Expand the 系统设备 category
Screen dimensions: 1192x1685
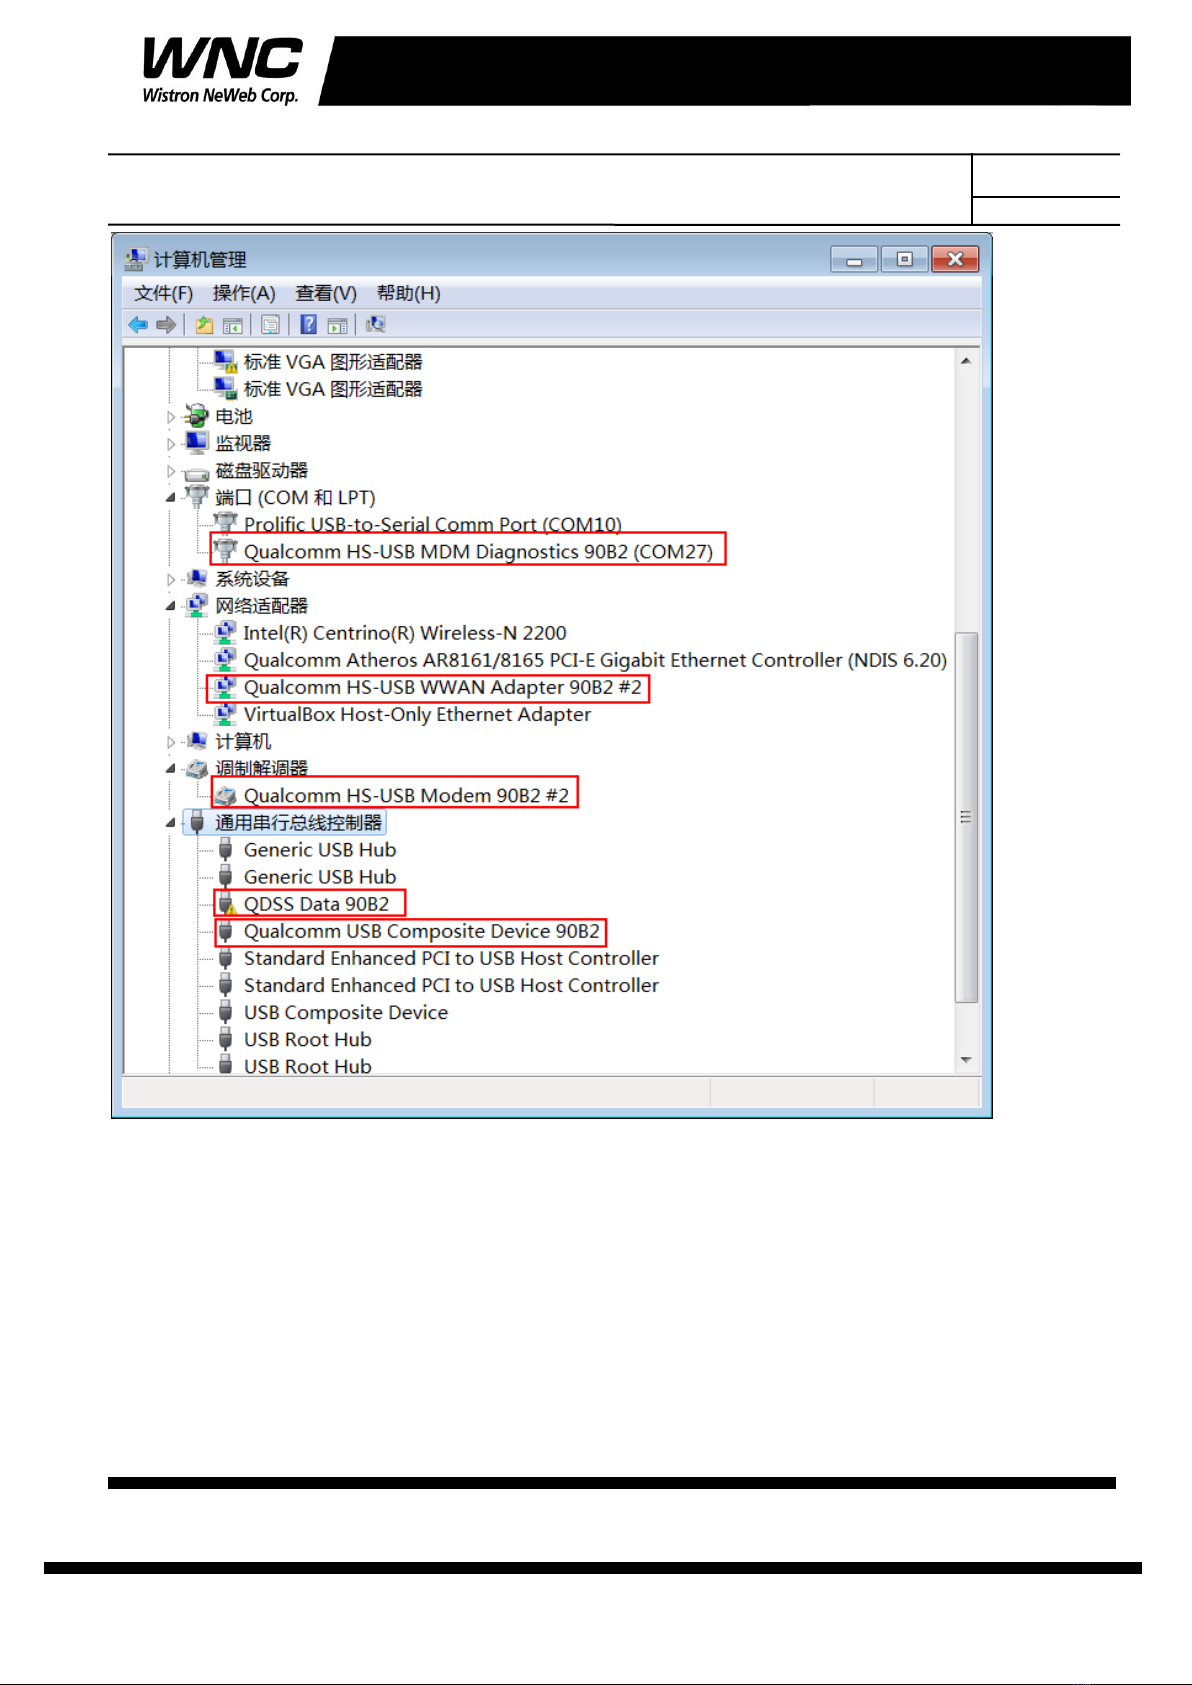tap(171, 580)
